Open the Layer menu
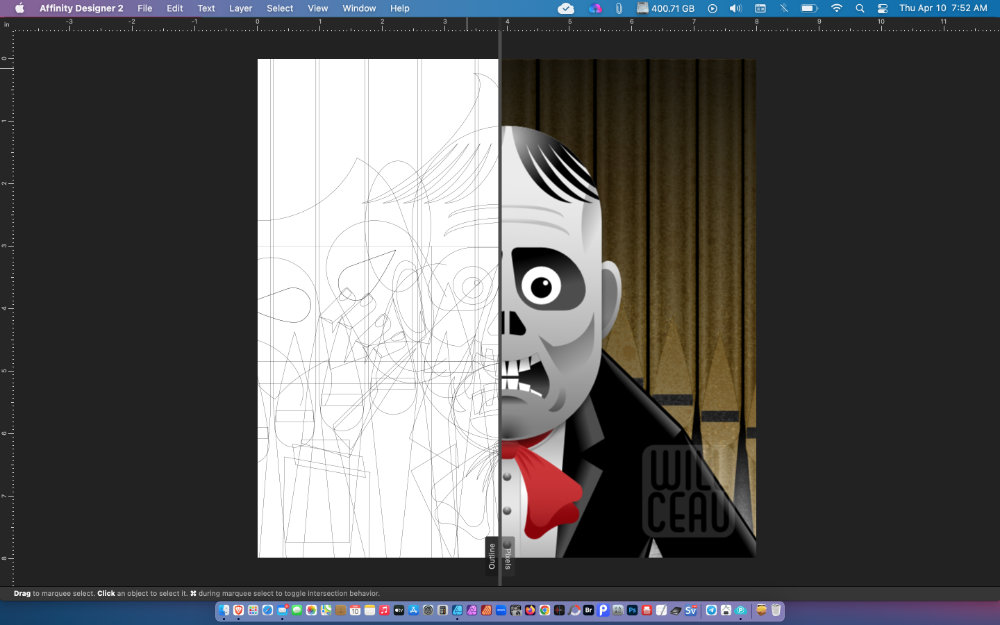The image size is (1000, 625). click(x=240, y=8)
